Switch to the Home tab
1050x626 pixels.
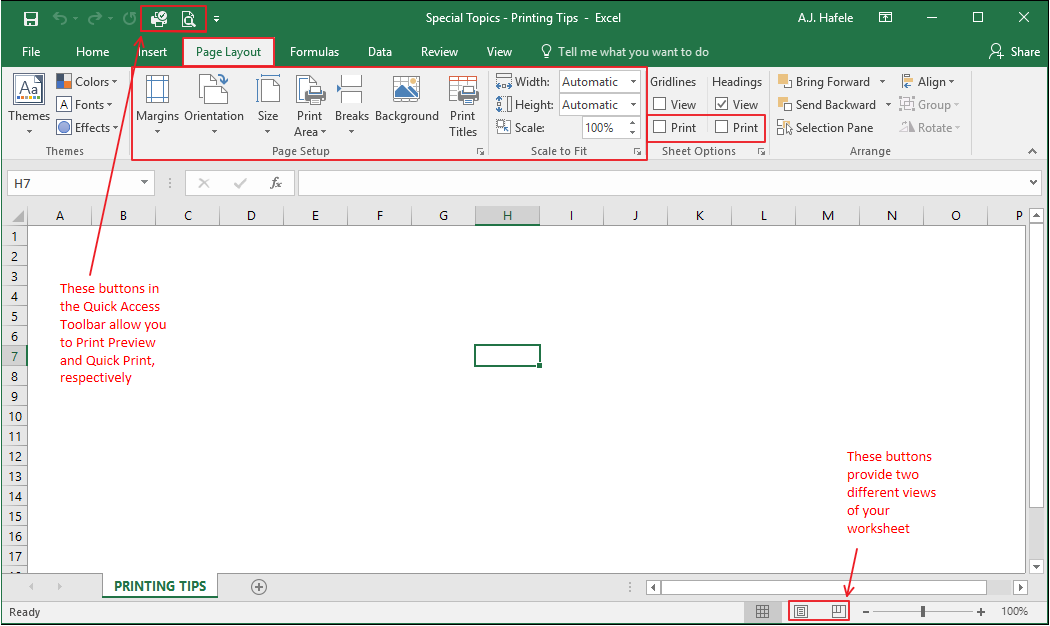pyautogui.click(x=92, y=52)
